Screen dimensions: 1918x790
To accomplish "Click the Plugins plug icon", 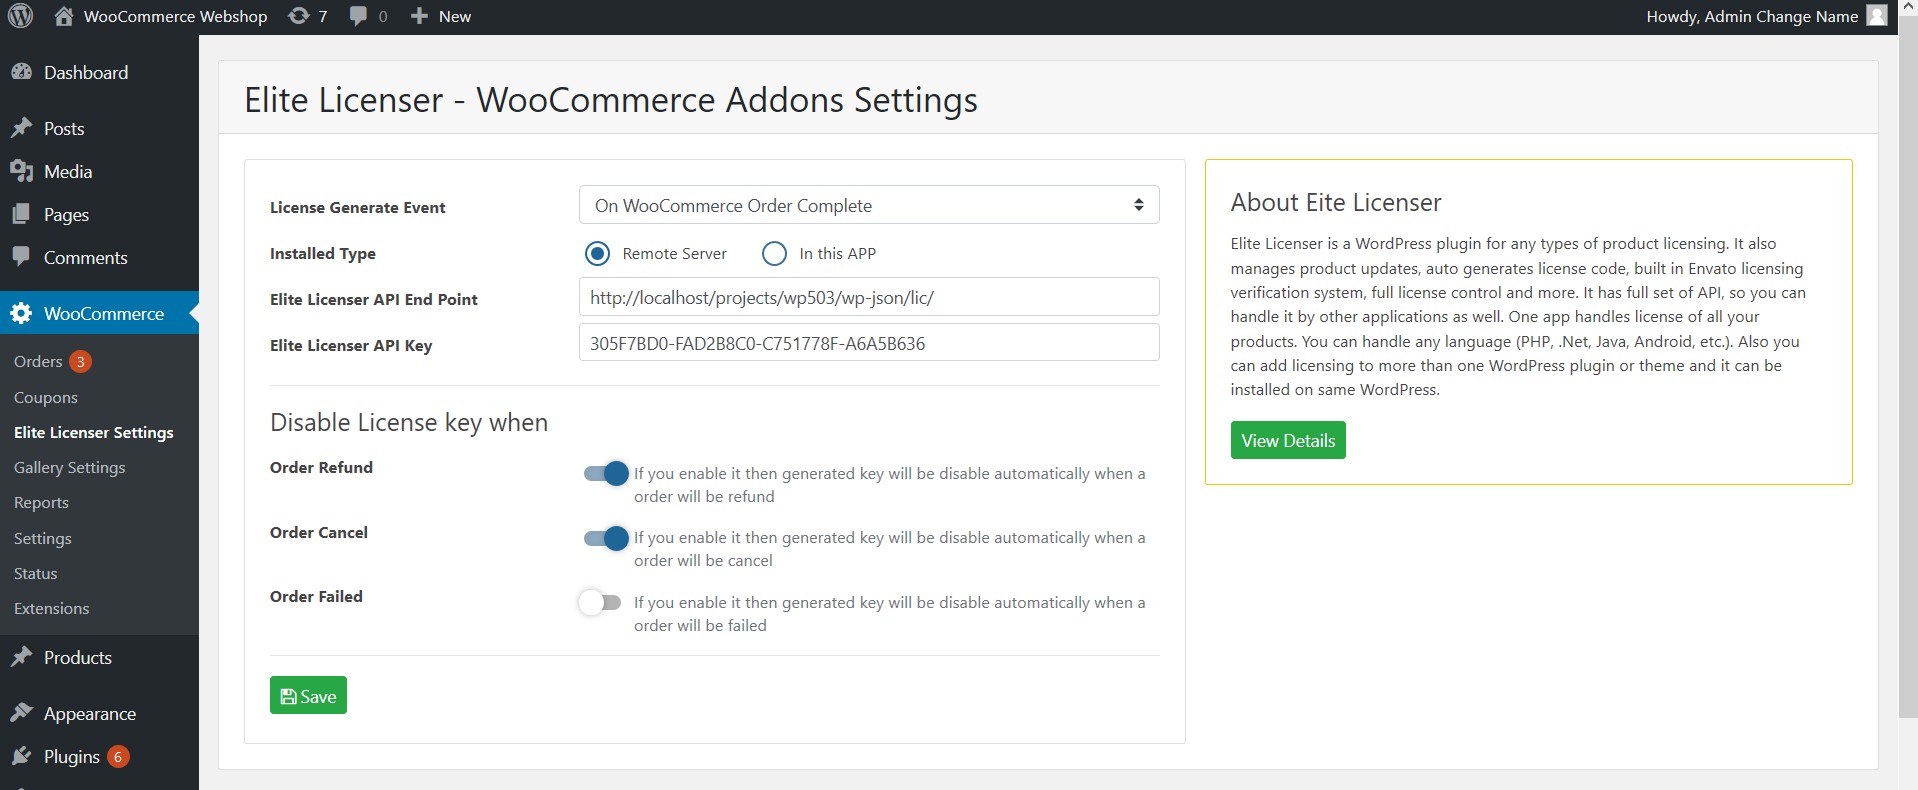I will [21, 756].
